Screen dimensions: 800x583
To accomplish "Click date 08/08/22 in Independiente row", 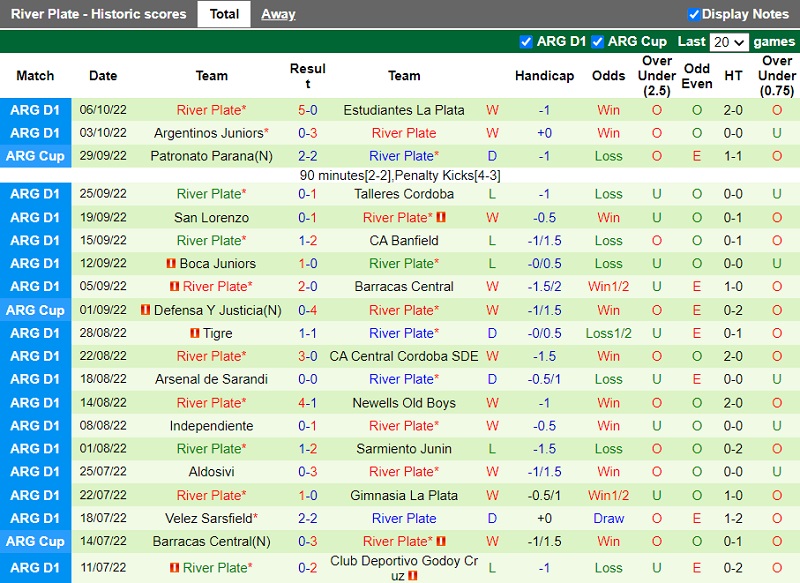I will (x=103, y=425).
